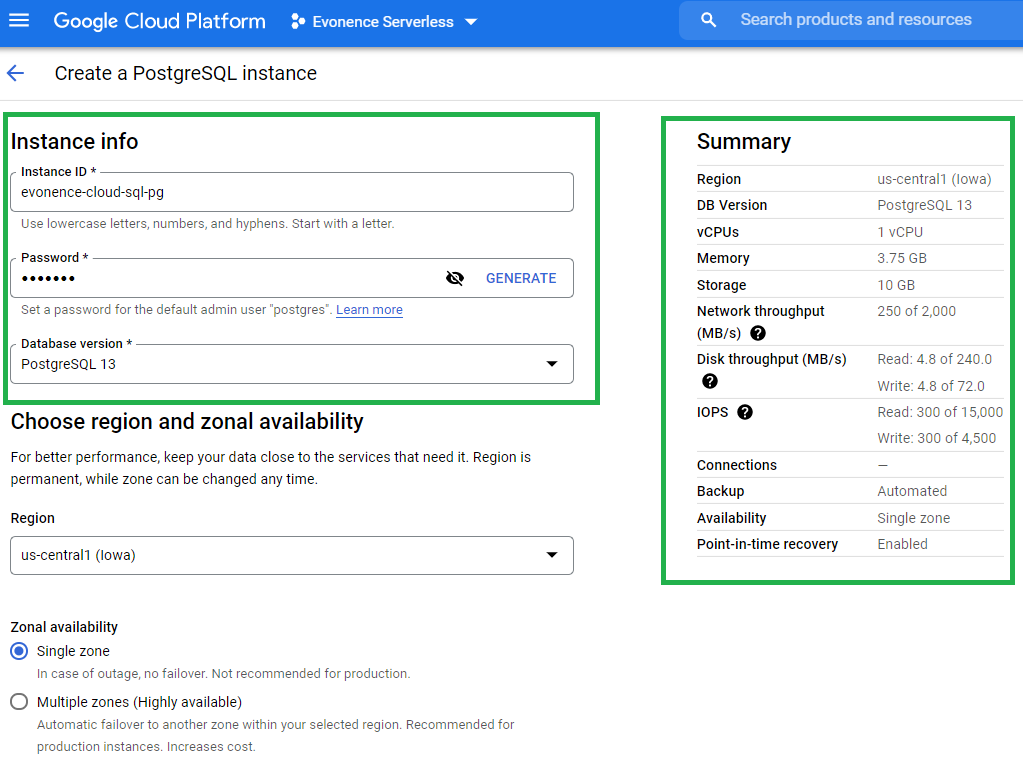The height and width of the screenshot is (757, 1023).
Task: Expand the Region dropdown
Action: point(551,555)
